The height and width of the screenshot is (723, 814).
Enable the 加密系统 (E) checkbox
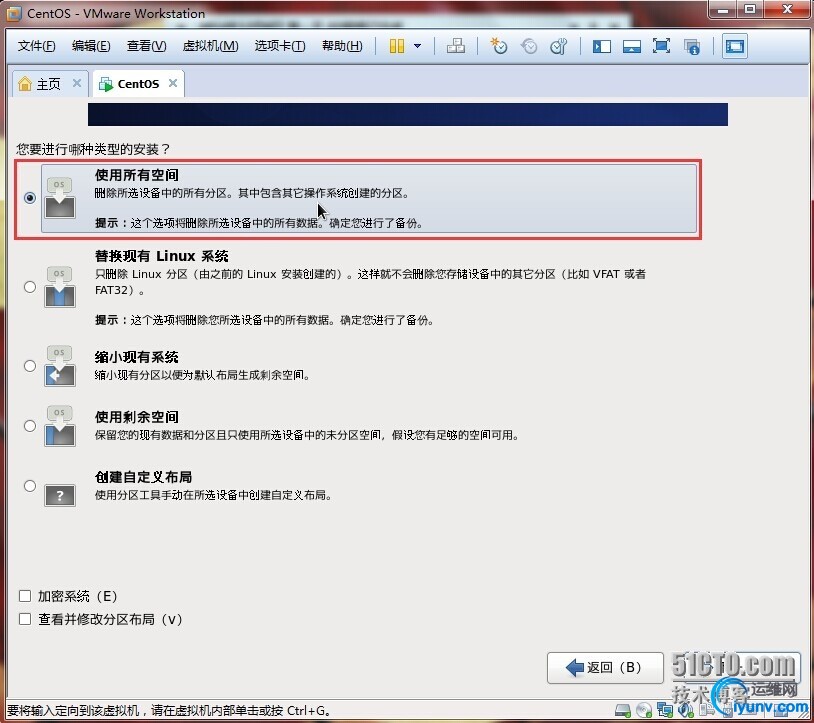(x=25, y=596)
